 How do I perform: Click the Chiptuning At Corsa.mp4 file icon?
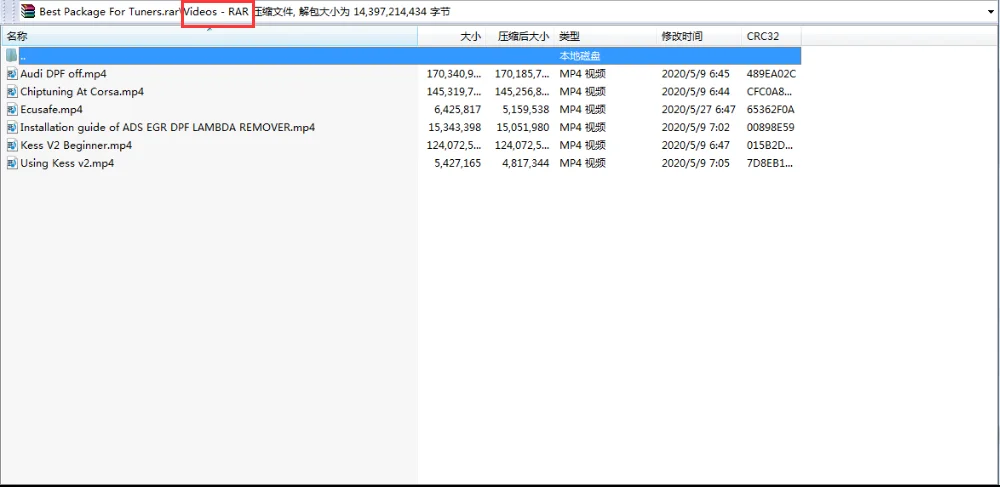pyautogui.click(x=12, y=92)
